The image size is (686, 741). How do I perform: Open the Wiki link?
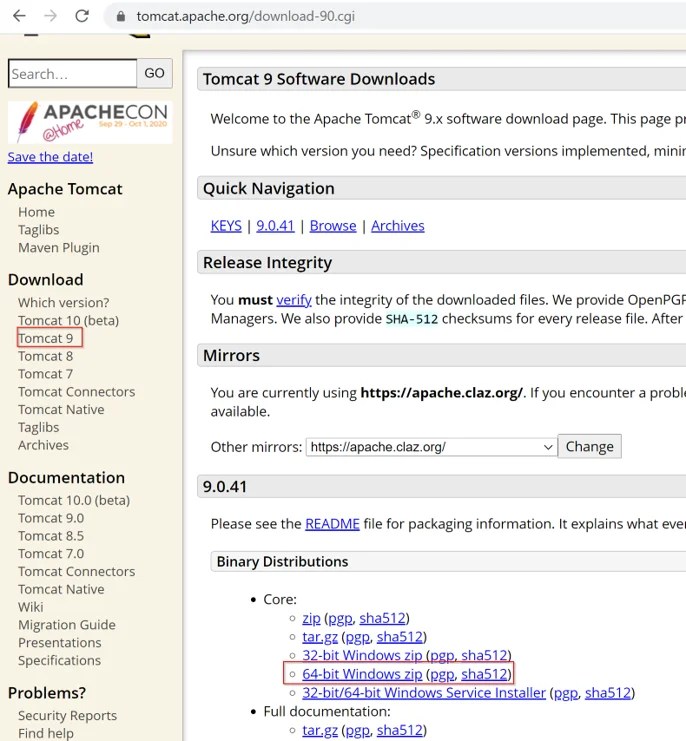click(x=31, y=607)
